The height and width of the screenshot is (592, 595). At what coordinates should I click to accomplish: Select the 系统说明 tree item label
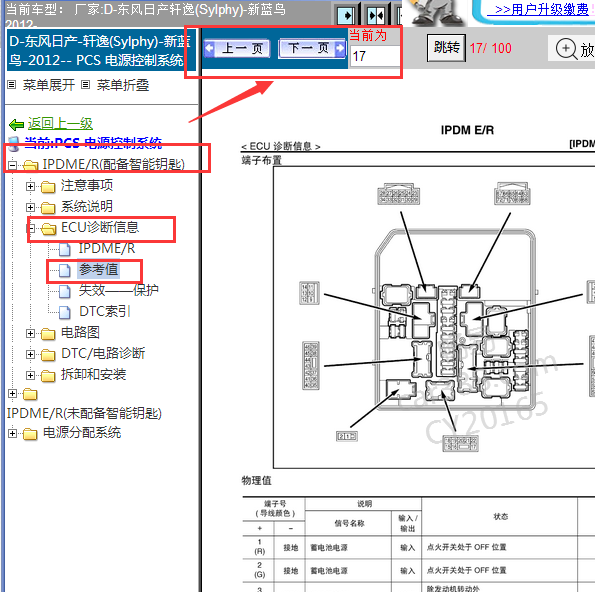[x=87, y=206]
